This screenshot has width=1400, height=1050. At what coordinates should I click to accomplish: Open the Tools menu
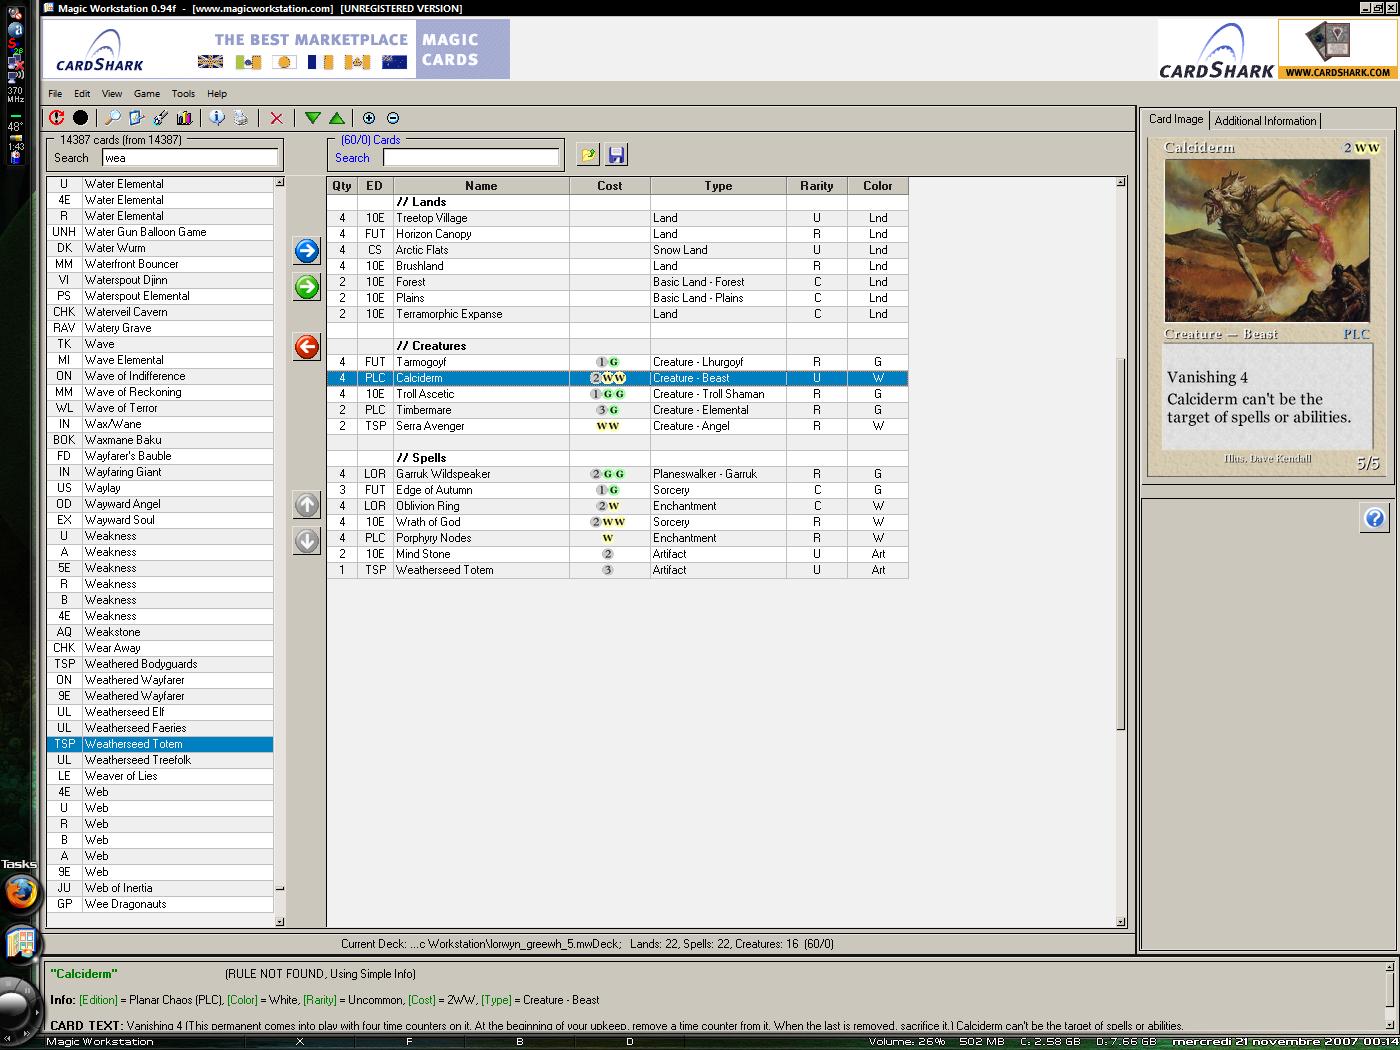(x=183, y=94)
